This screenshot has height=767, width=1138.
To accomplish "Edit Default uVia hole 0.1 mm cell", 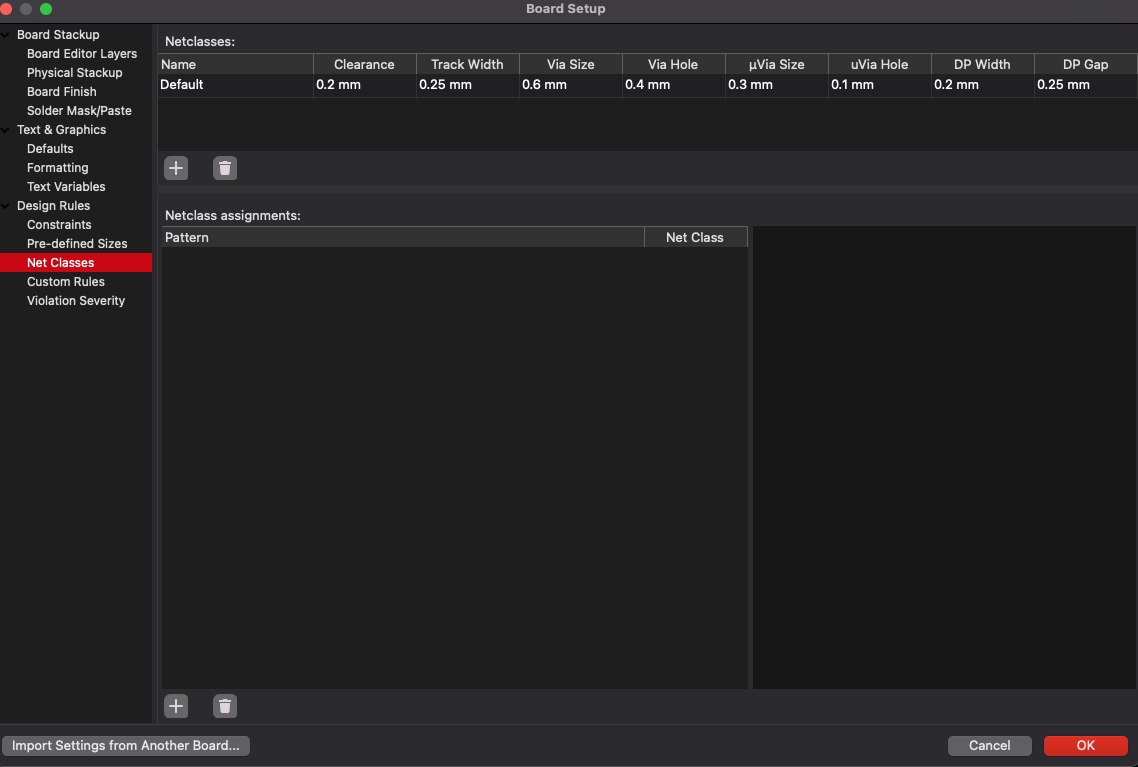I will pyautogui.click(x=880, y=85).
